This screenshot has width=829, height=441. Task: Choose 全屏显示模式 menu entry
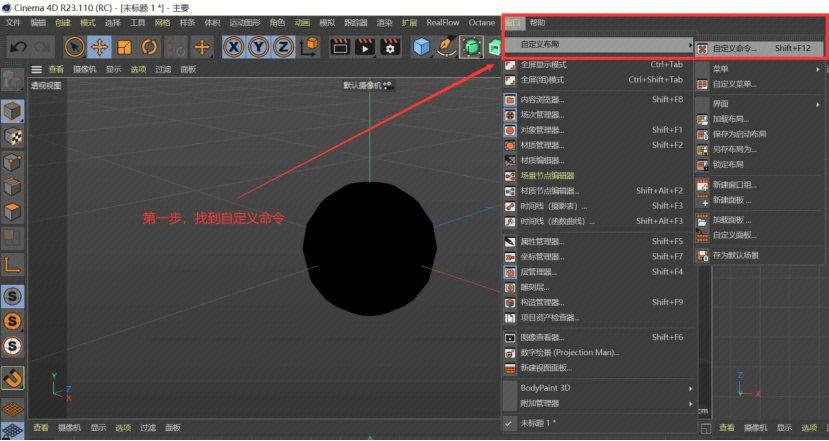coord(598,65)
